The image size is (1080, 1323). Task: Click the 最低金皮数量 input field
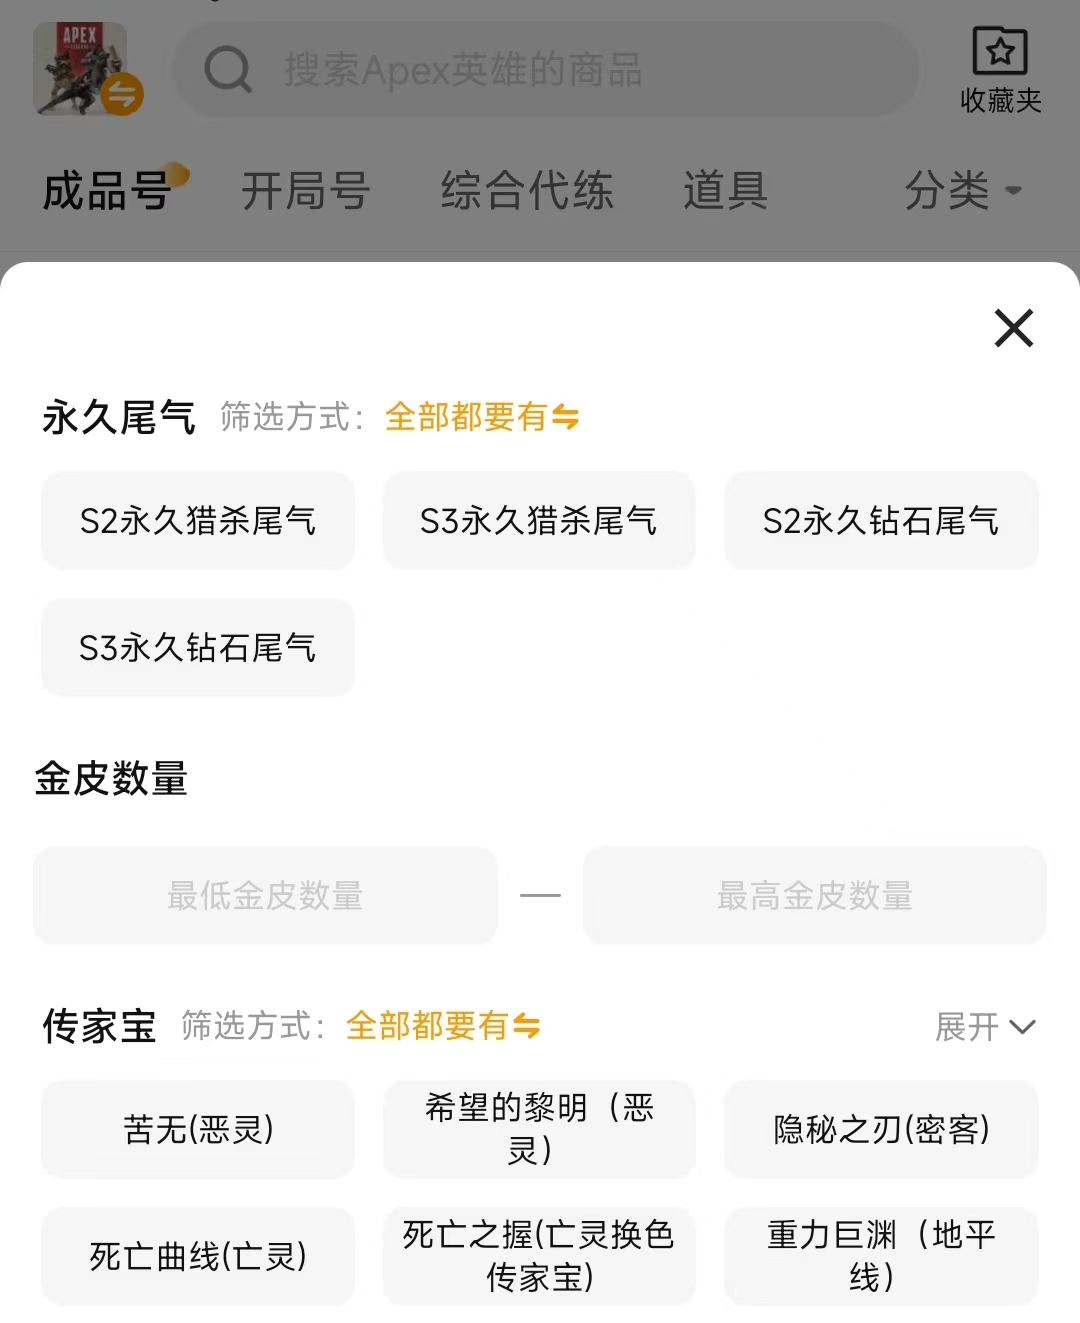click(x=265, y=896)
